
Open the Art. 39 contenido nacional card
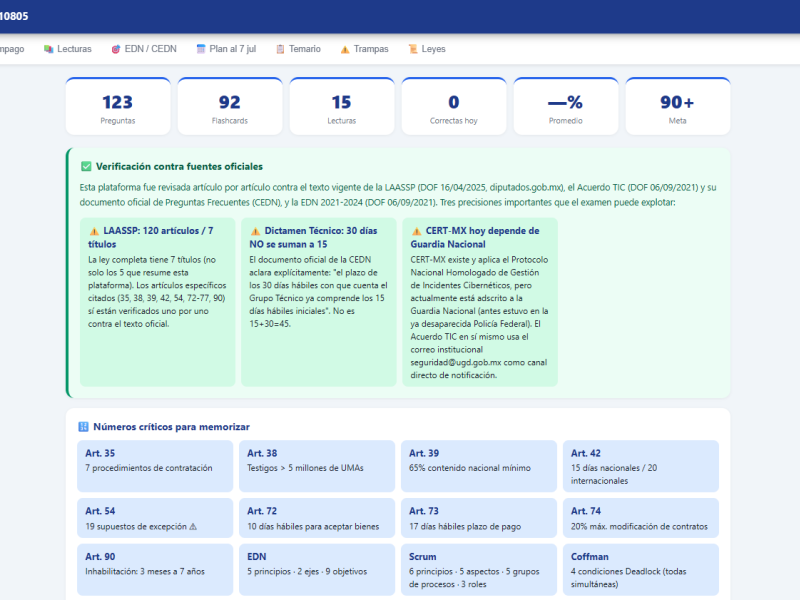tap(479, 466)
